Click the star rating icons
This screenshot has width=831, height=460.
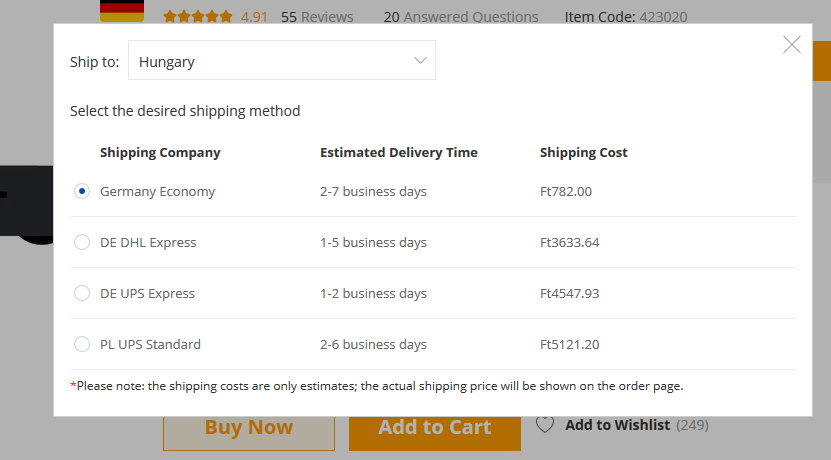tap(198, 17)
